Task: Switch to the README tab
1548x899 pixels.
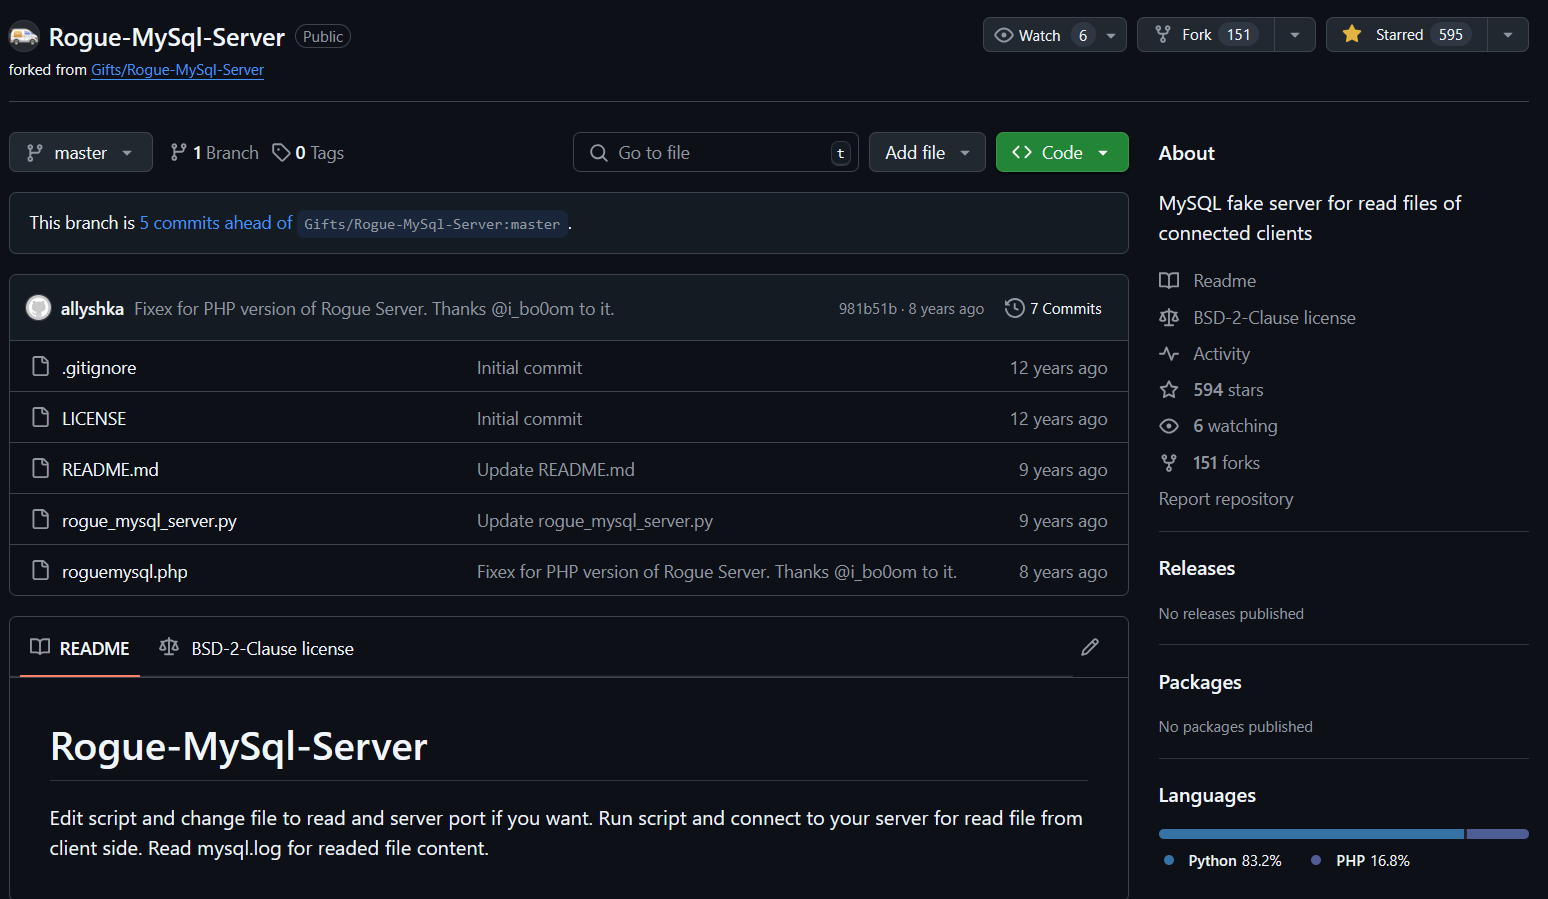Action: [80, 648]
